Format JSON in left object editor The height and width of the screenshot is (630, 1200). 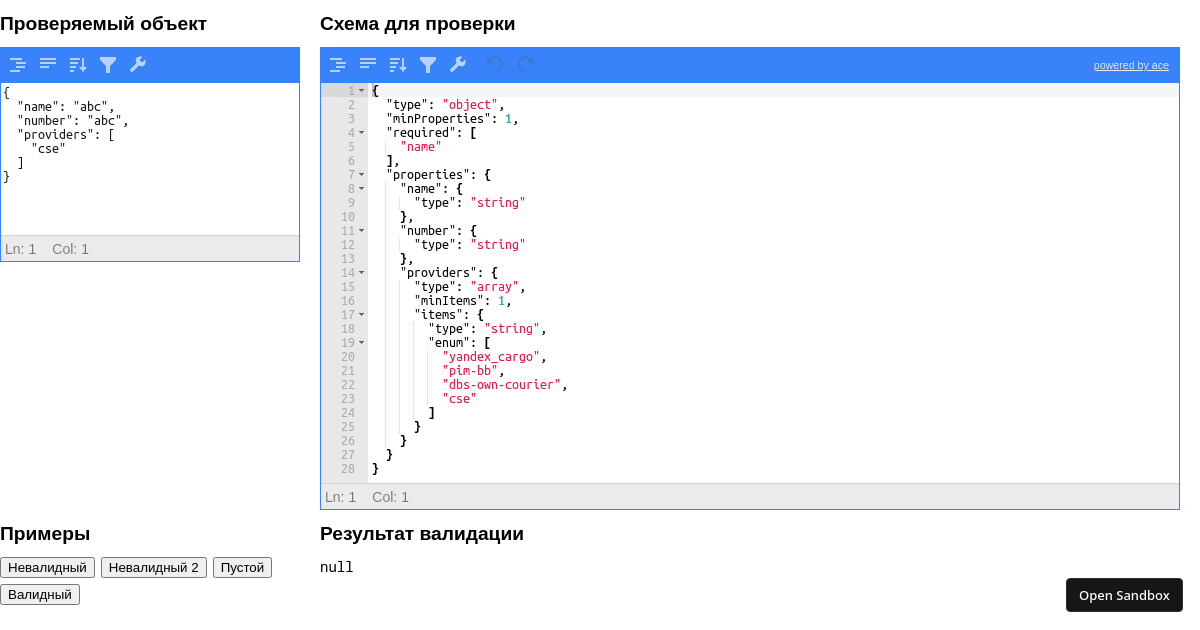pos(18,65)
